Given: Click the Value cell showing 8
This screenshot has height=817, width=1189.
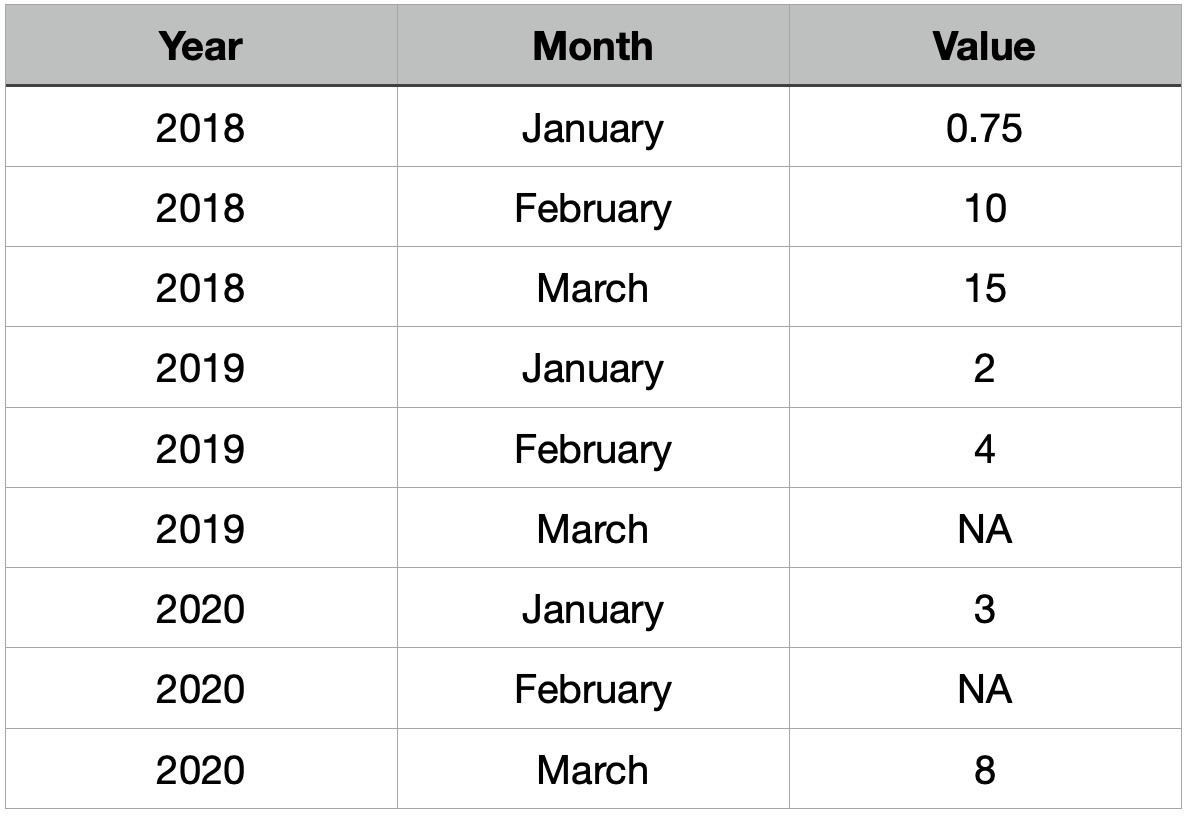Looking at the screenshot, I should coord(984,770).
